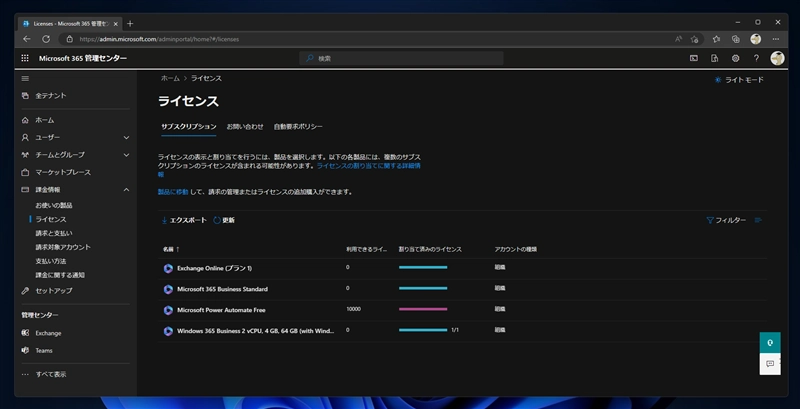Open the app launcher waffle icon
This screenshot has height=409, width=800.
coord(25,59)
